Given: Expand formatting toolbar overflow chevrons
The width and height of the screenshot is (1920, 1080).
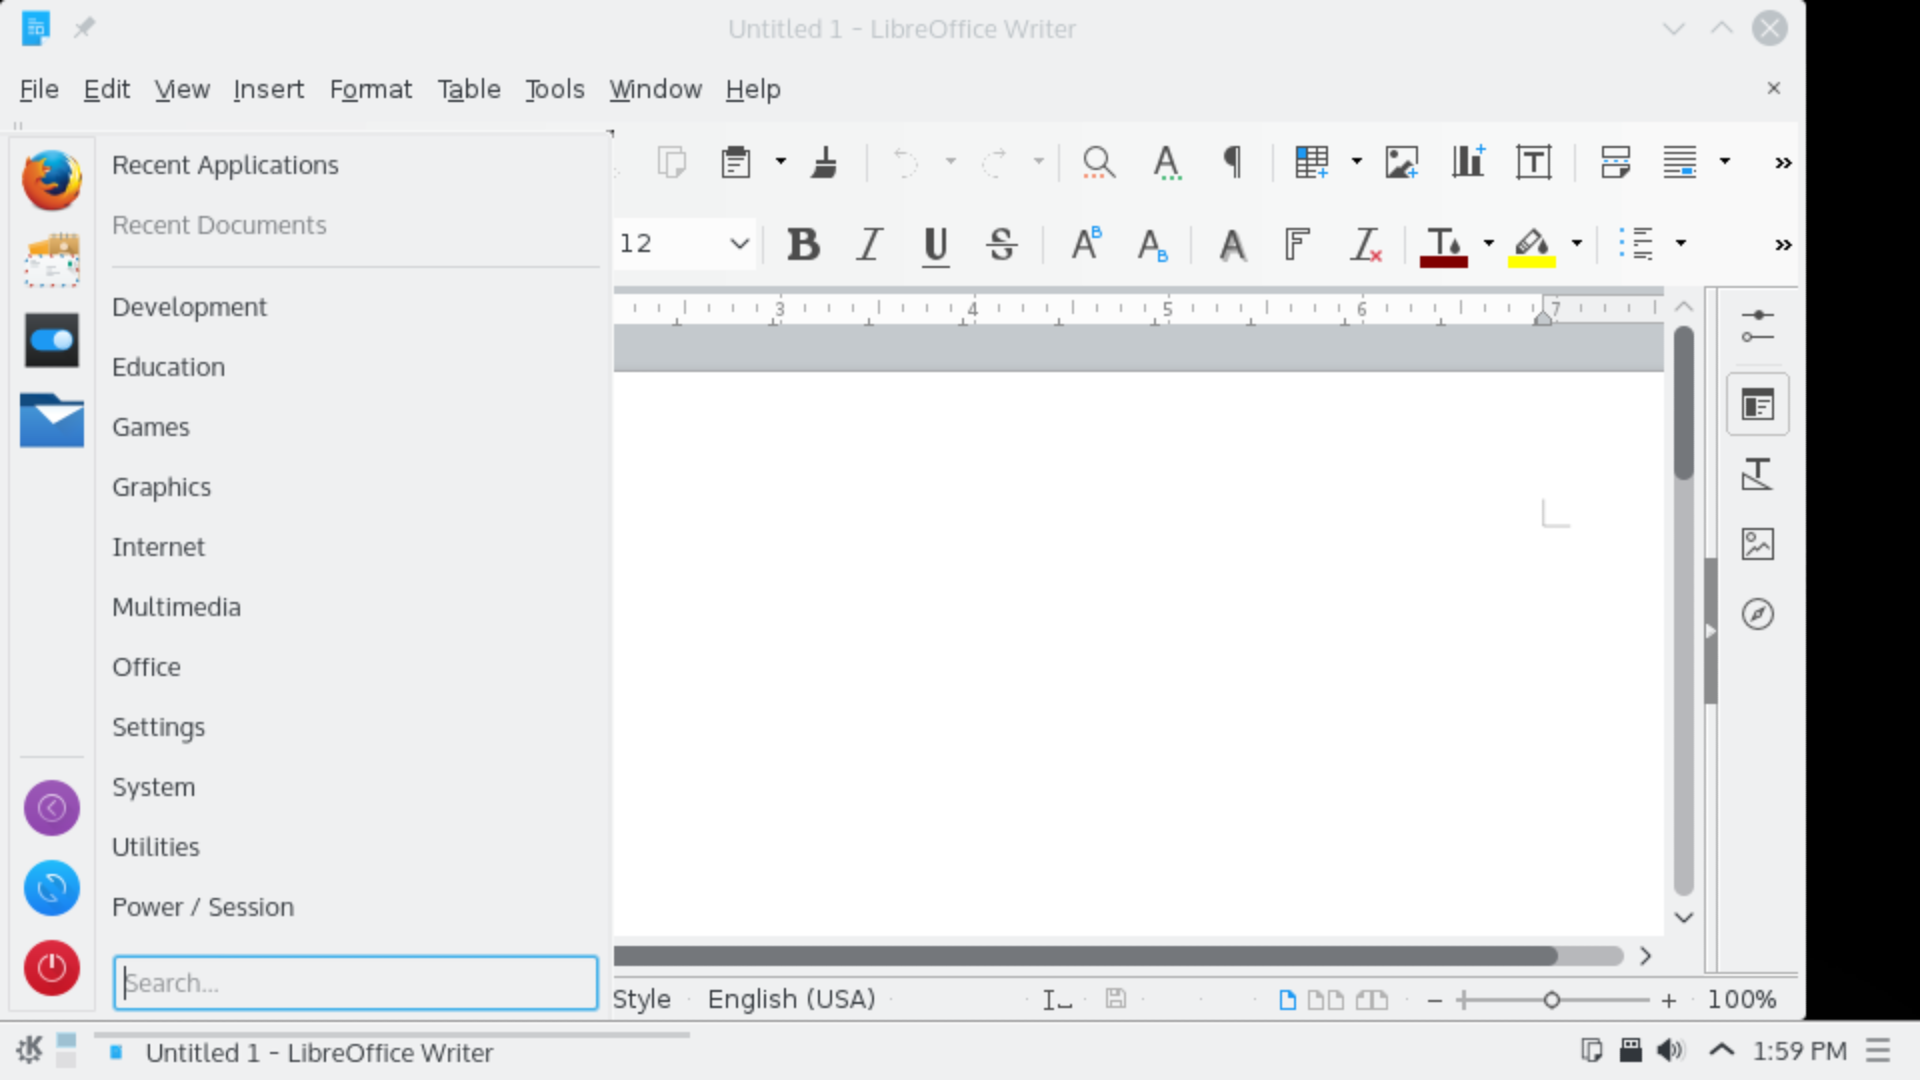Looking at the screenshot, I should pyautogui.click(x=1783, y=245).
